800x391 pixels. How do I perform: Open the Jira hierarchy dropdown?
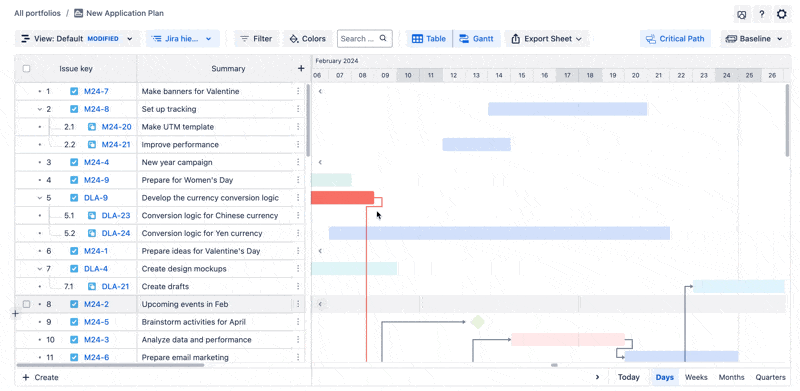click(x=183, y=39)
